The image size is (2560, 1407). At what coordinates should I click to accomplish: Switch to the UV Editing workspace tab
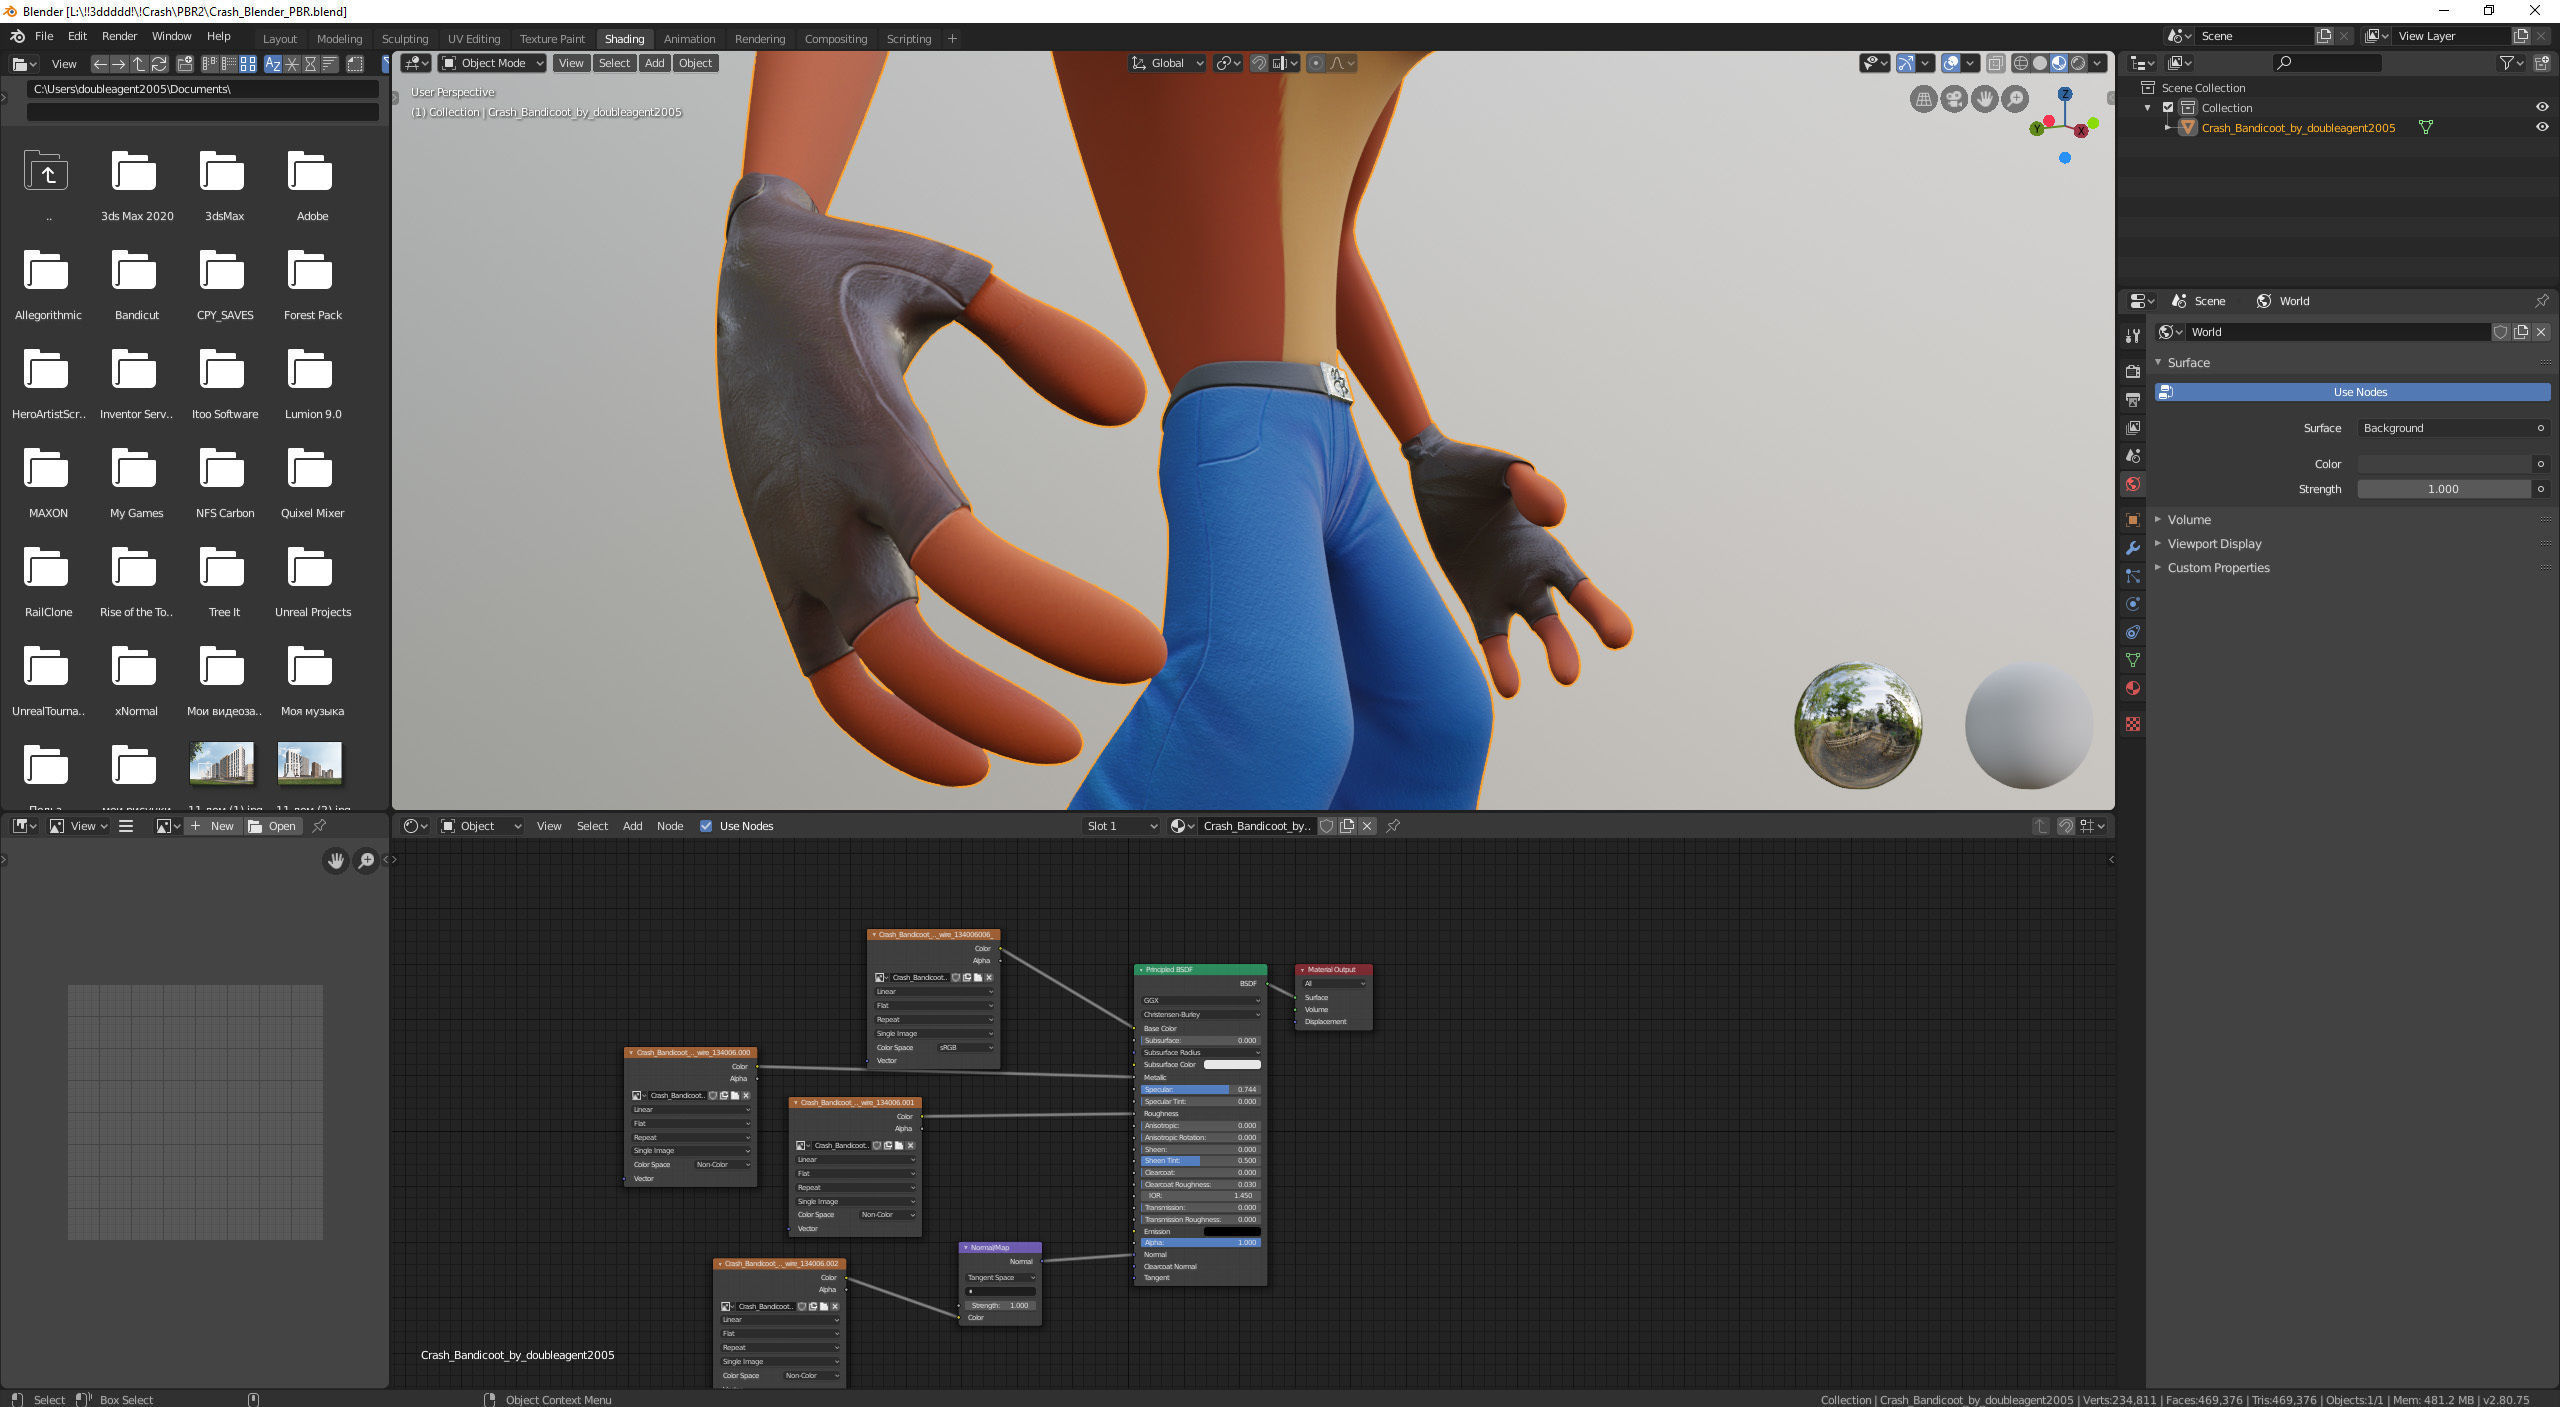click(473, 39)
